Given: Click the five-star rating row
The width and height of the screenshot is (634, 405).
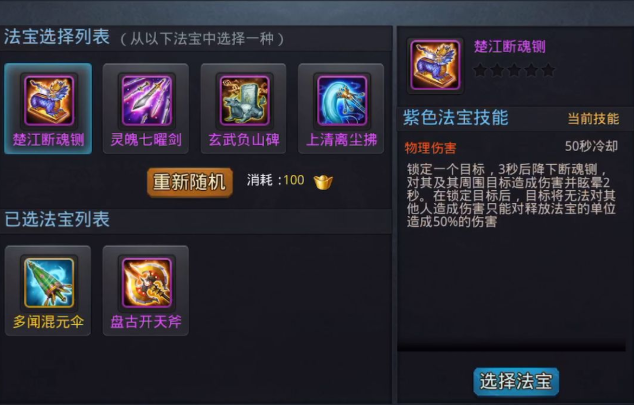Looking at the screenshot, I should [x=514, y=70].
